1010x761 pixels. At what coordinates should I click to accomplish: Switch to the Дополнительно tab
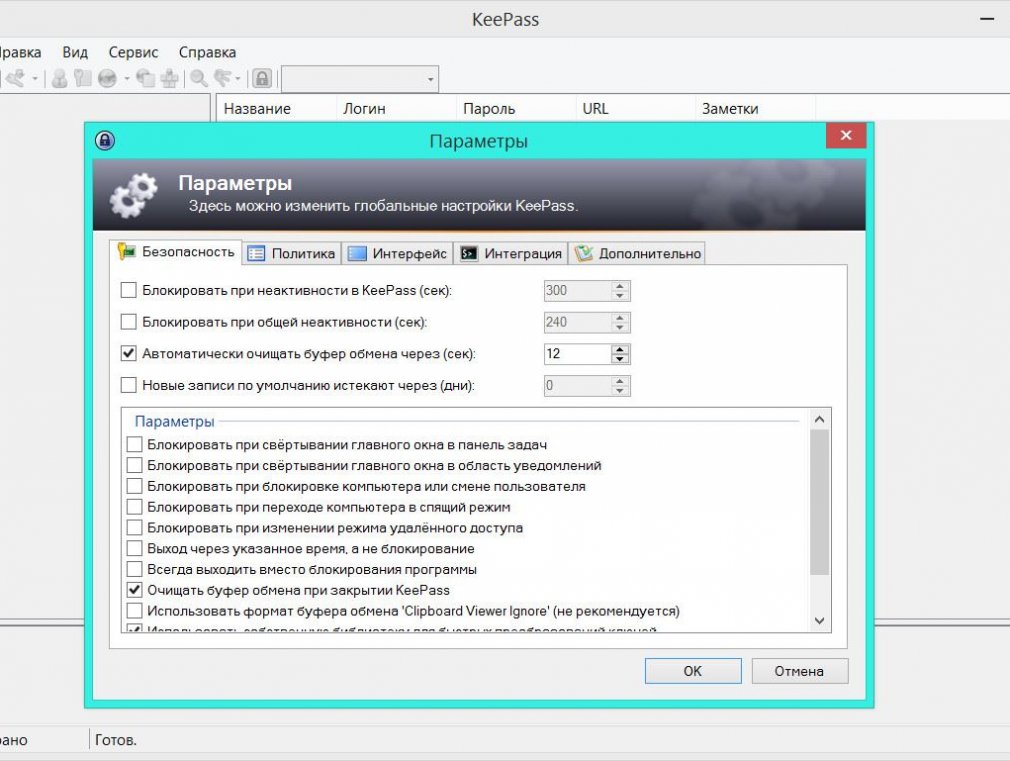(637, 254)
